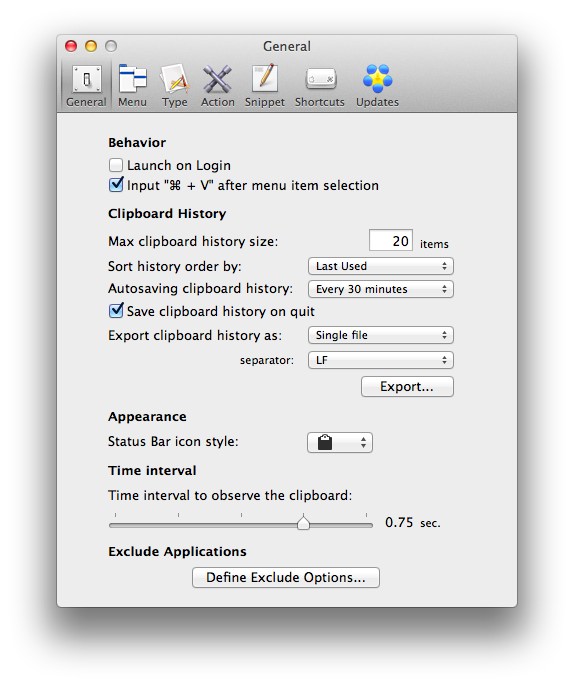Click the "Export clipboard history as:" label

click(195, 335)
